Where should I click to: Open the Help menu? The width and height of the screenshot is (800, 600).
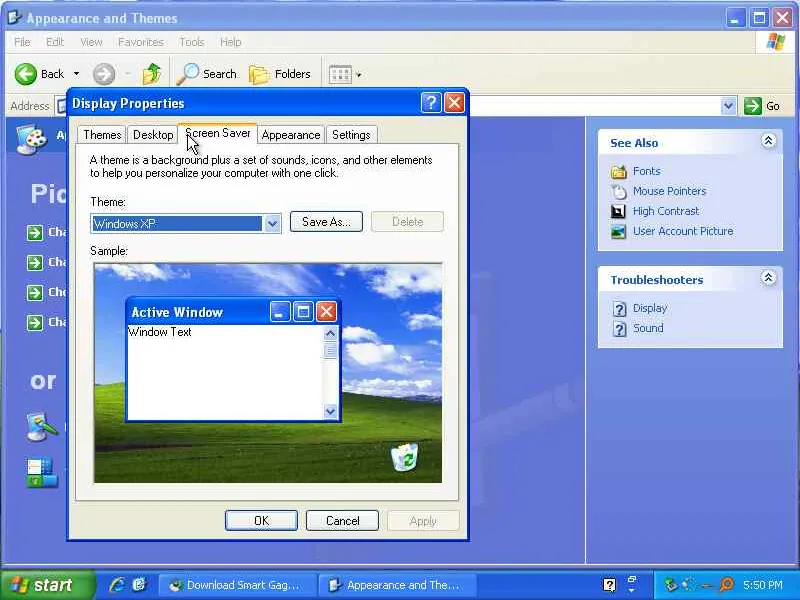coord(231,42)
